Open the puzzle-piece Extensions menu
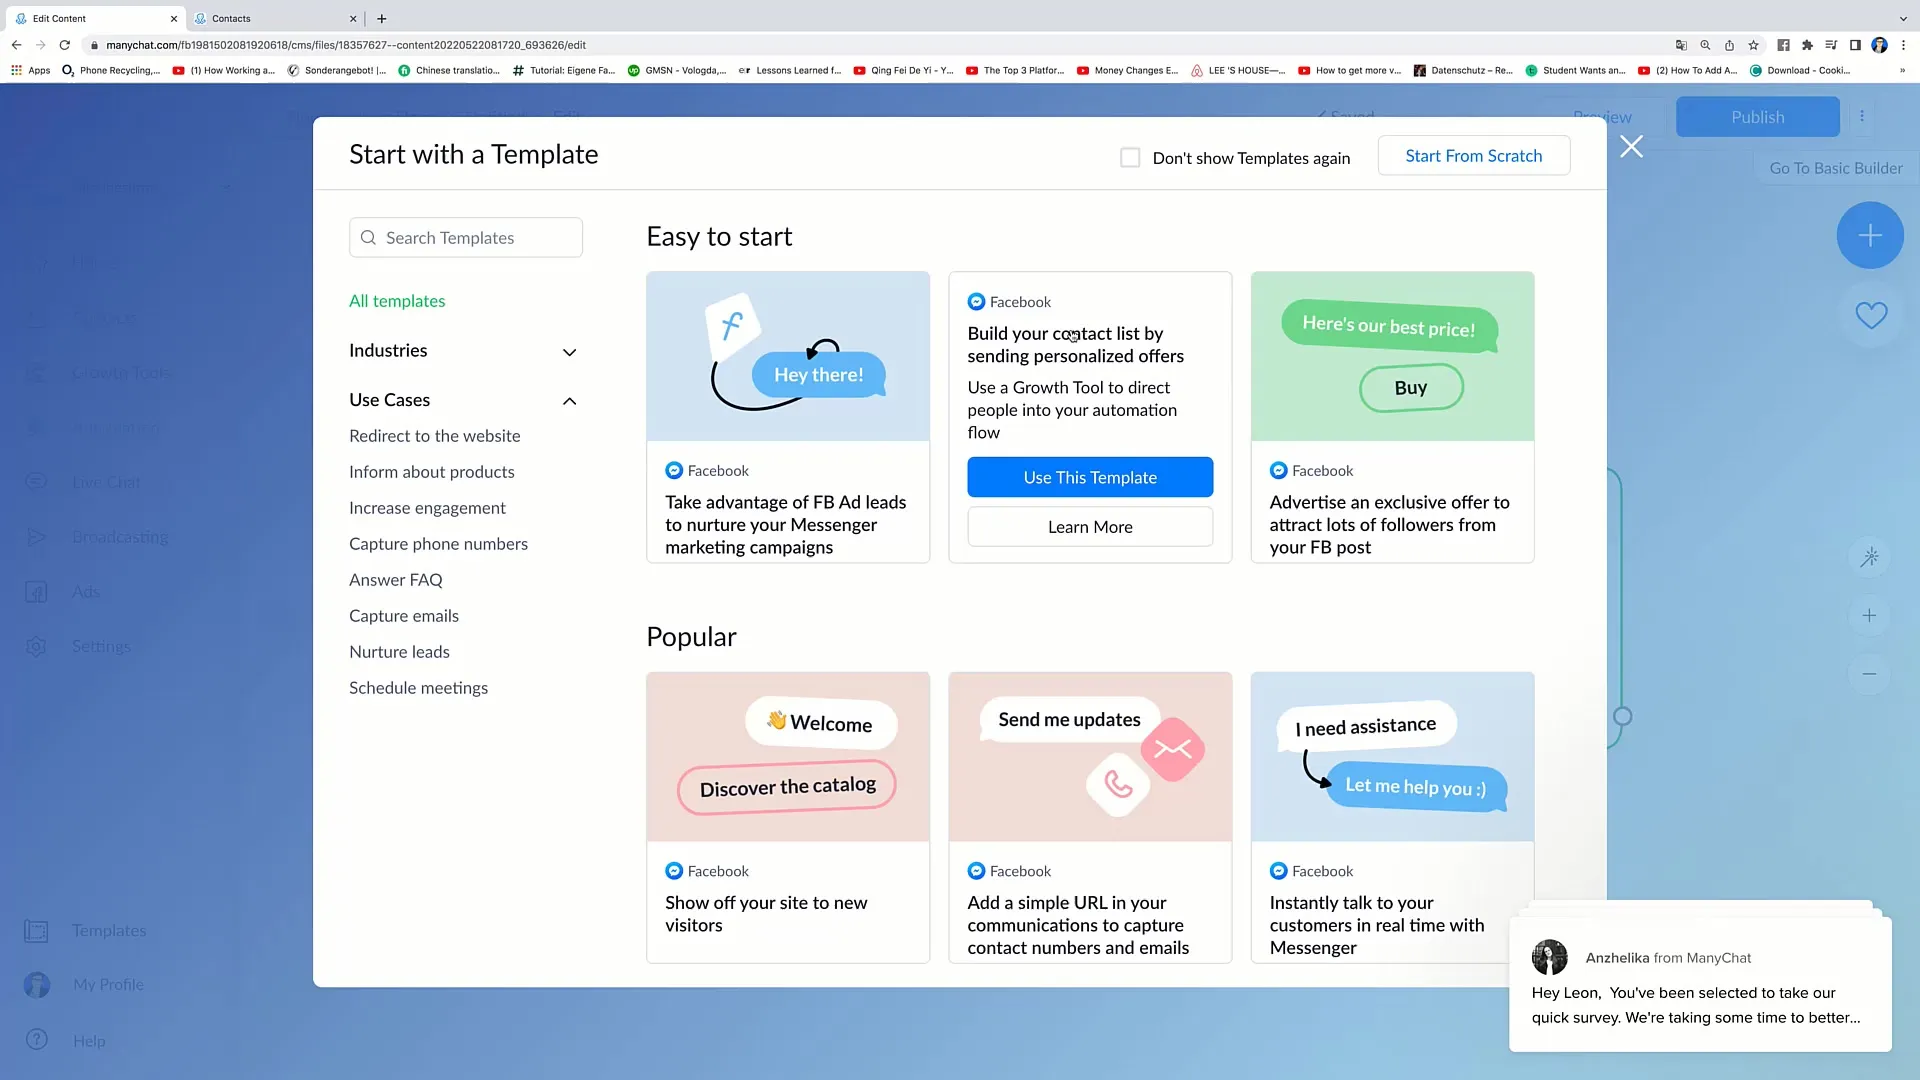This screenshot has width=1920, height=1080. coord(1807,45)
